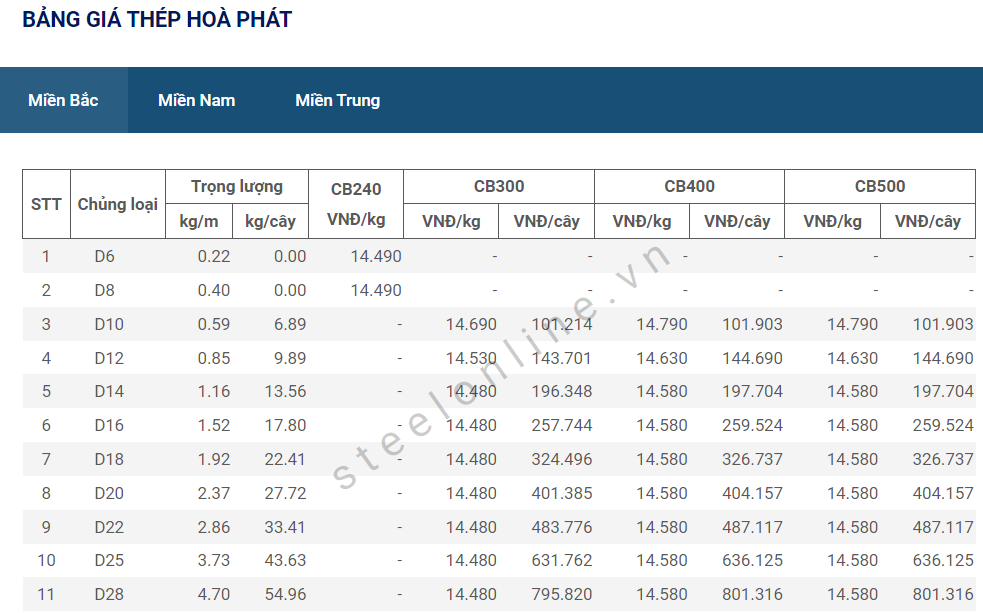
Task: Click the value 401.385 in D20 row
Action: (562, 493)
